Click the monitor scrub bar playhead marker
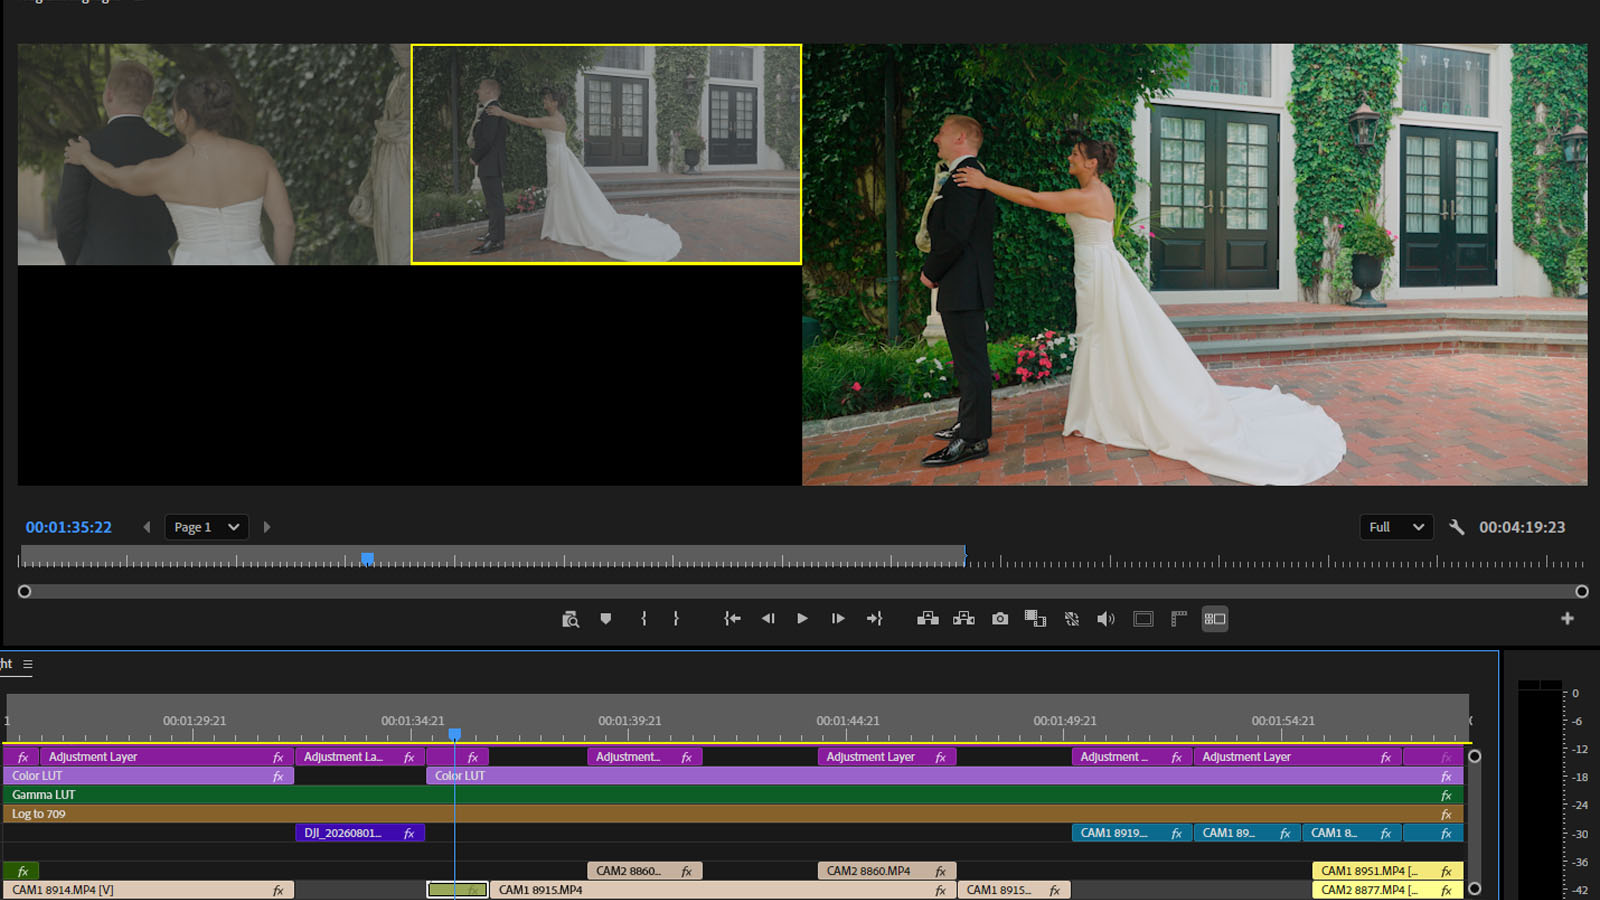Screen dimensions: 1600x900 click(x=367, y=558)
